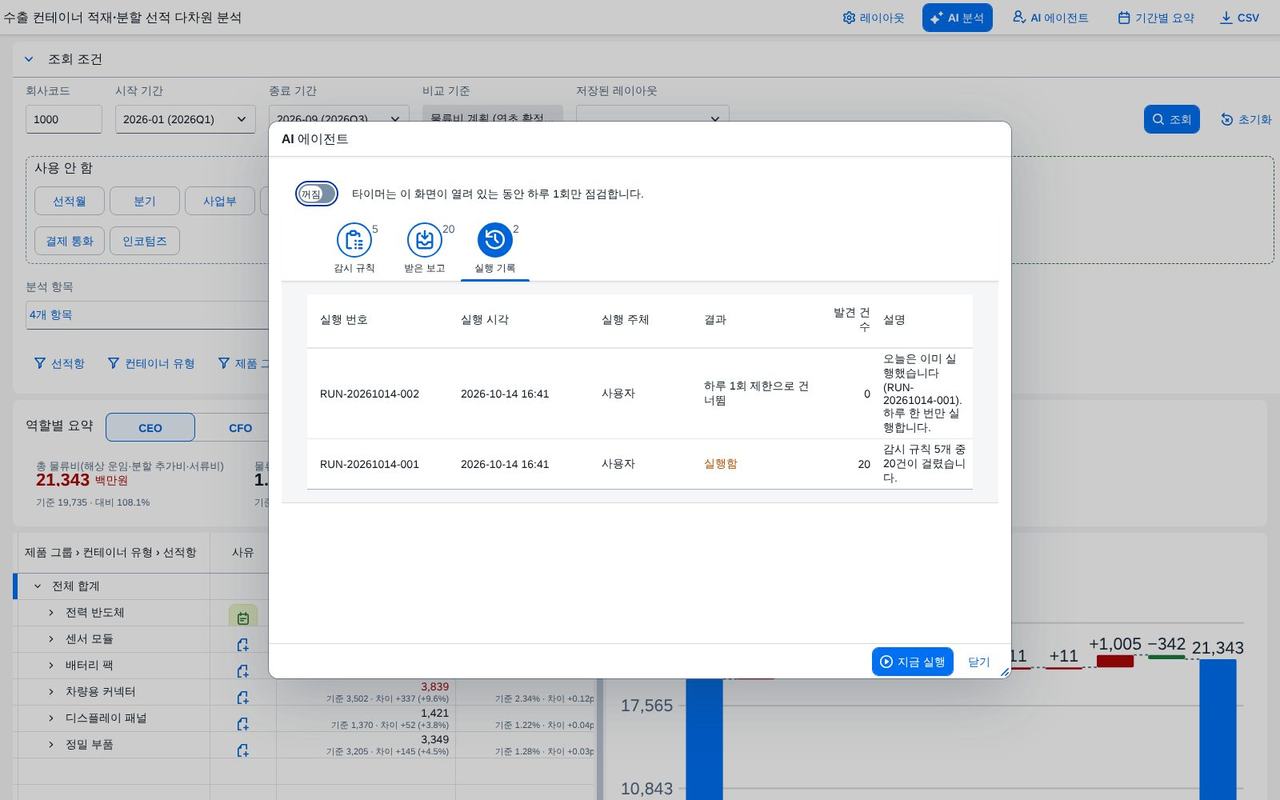Click the reason icon in 디스플레이 패널 row
This screenshot has height=800, width=1280.
[x=243, y=724]
